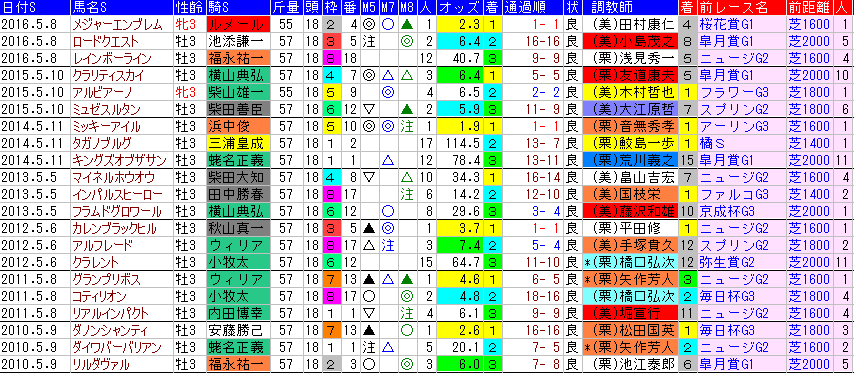Click jockey ルメール cell
The height and width of the screenshot is (373, 854).
238,25
